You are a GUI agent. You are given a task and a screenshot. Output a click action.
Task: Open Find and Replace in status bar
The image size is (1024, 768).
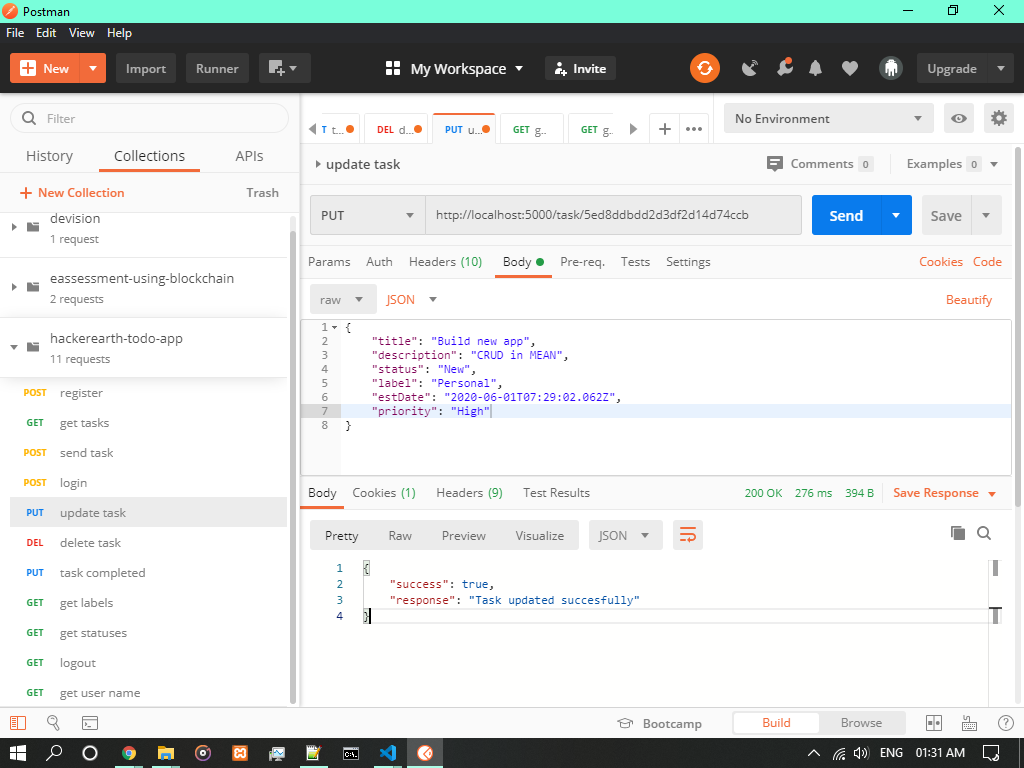[x=54, y=723]
